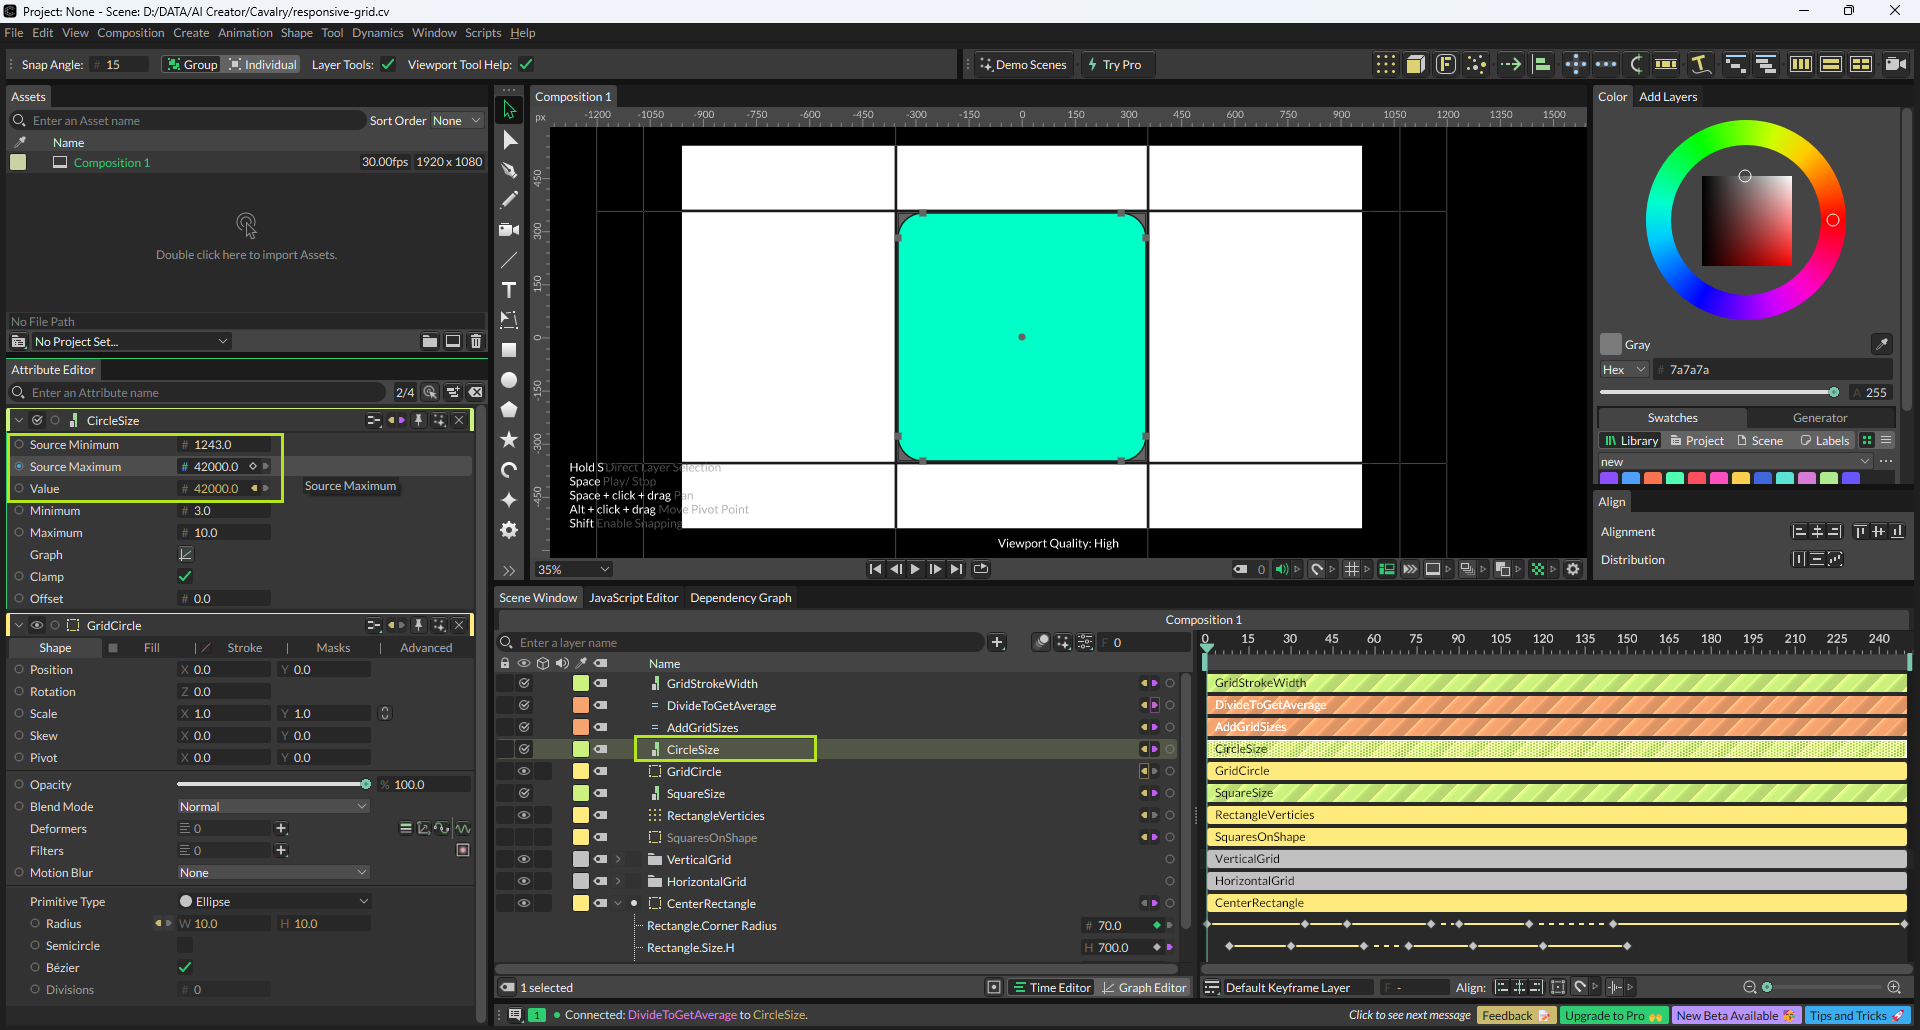
Task: Toggle the Bézier checkbox
Action: 185,968
